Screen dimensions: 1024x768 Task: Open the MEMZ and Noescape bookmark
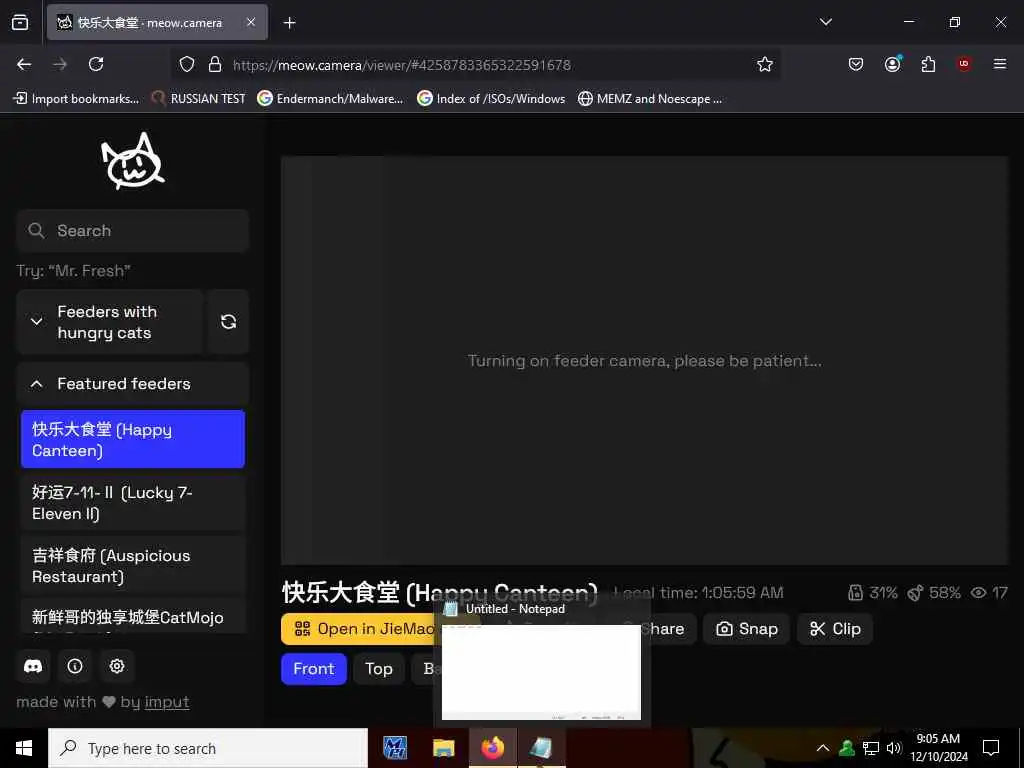[650, 99]
